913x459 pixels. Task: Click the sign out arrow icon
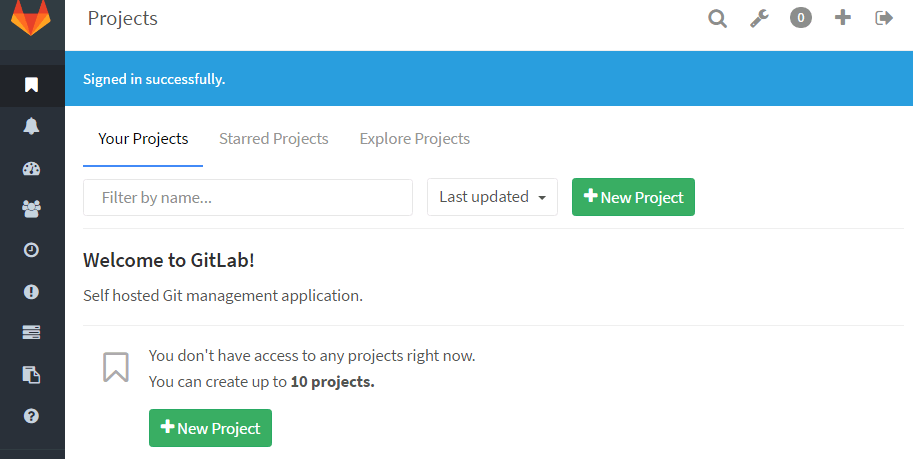tap(884, 18)
